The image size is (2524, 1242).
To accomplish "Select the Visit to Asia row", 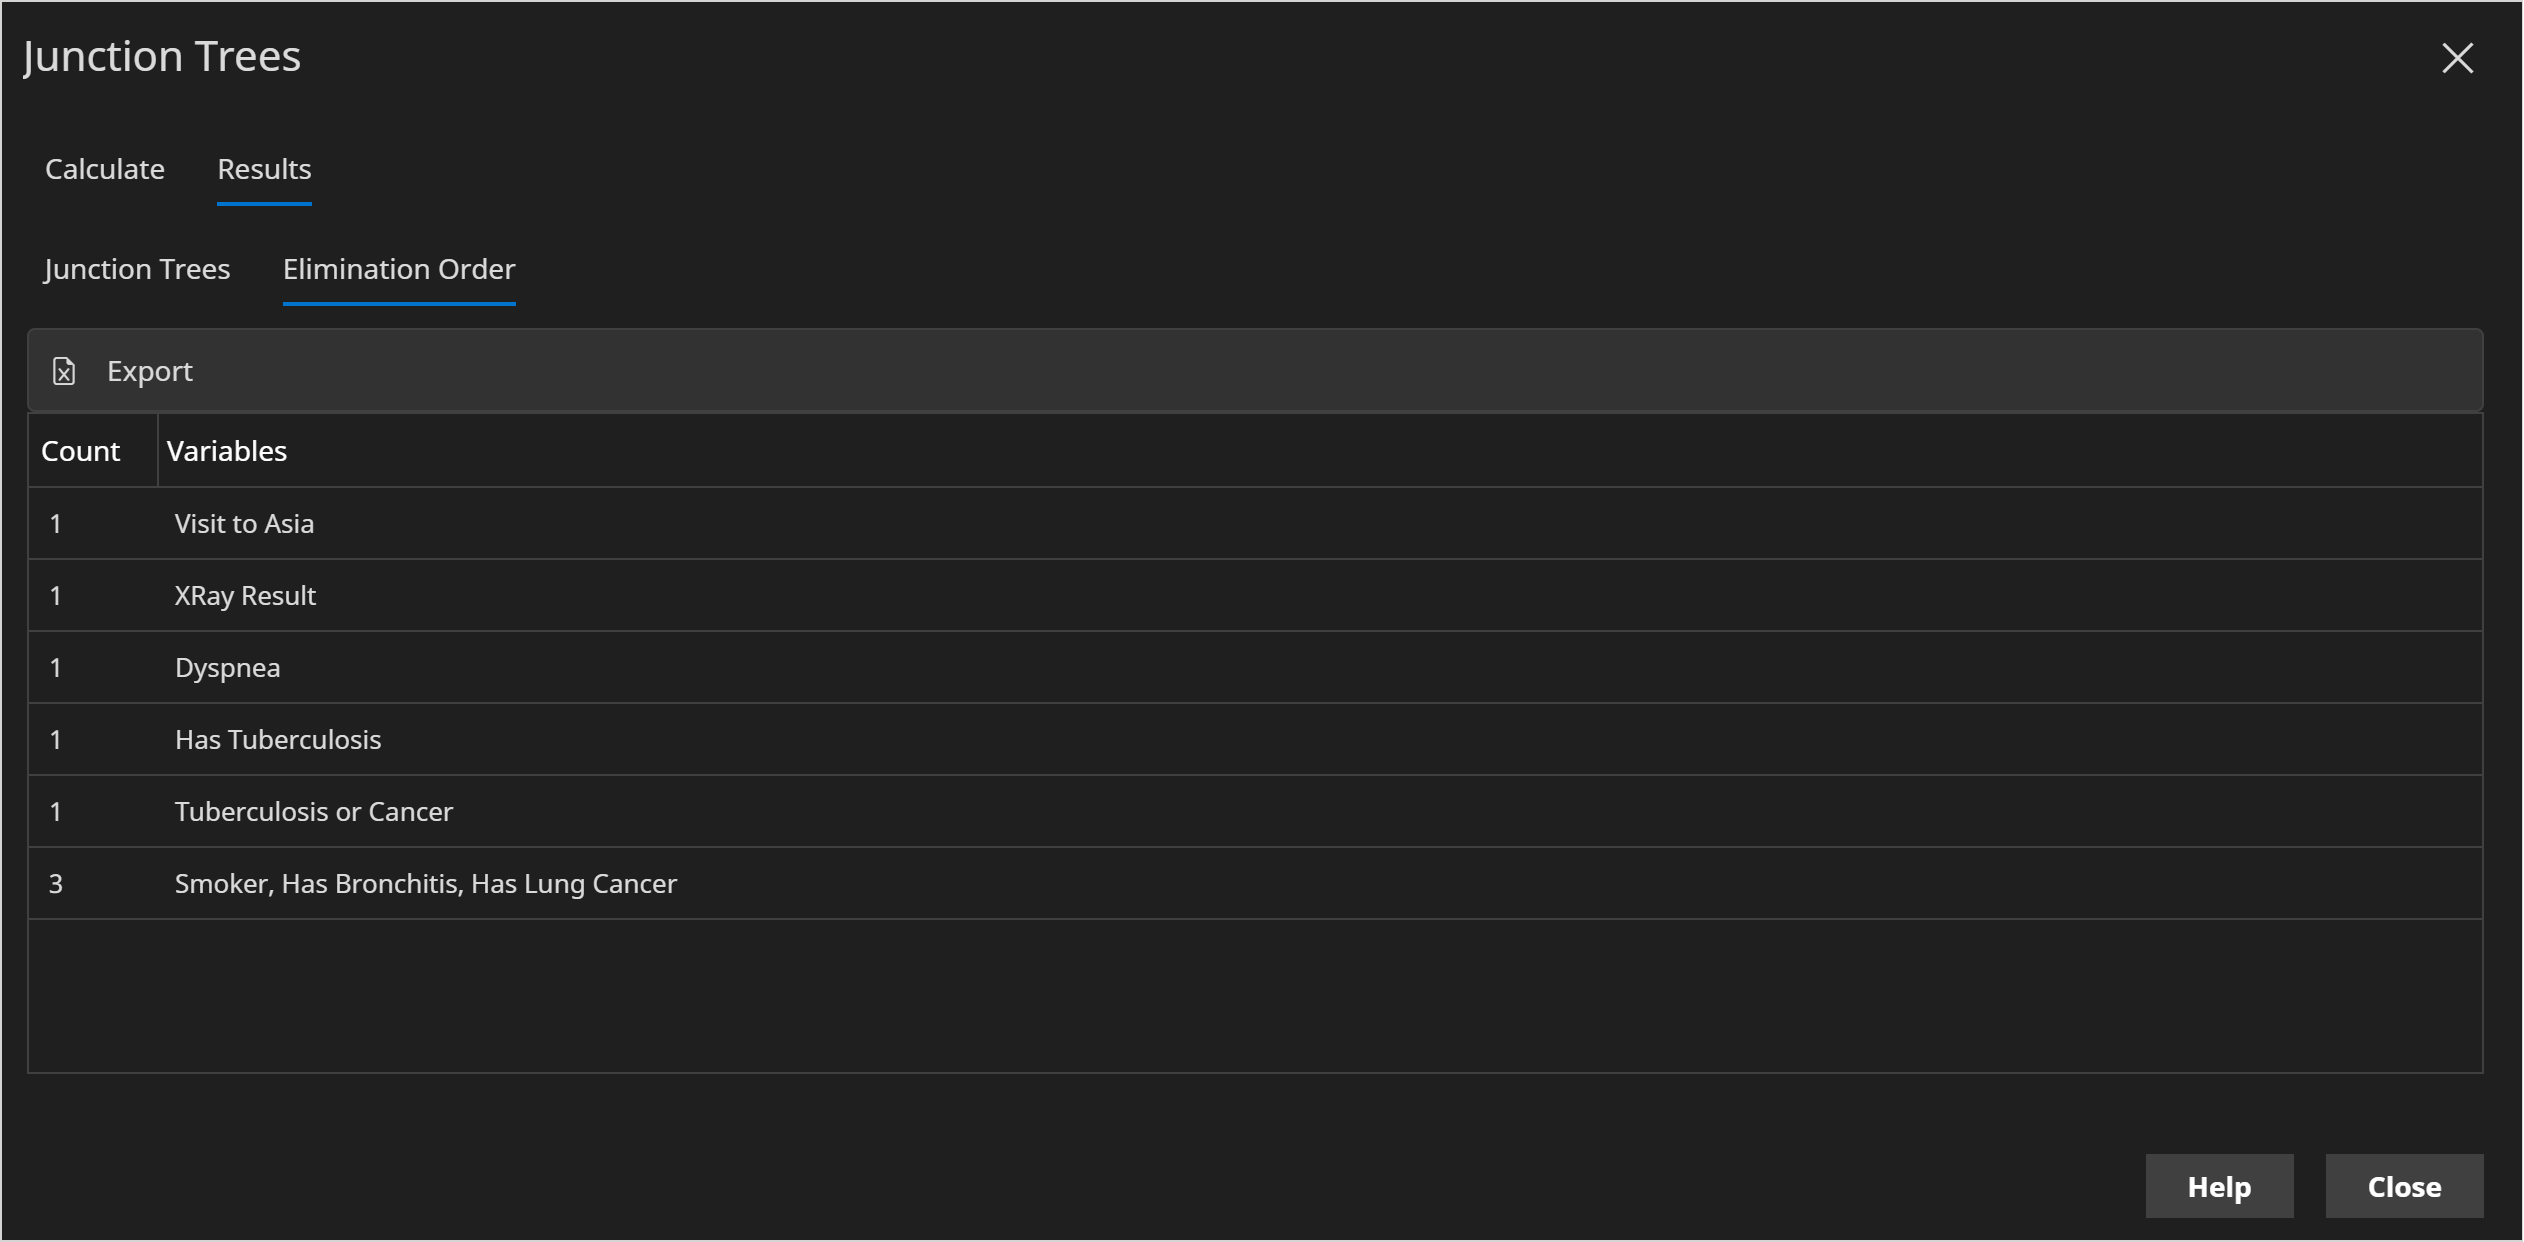I will tap(244, 524).
